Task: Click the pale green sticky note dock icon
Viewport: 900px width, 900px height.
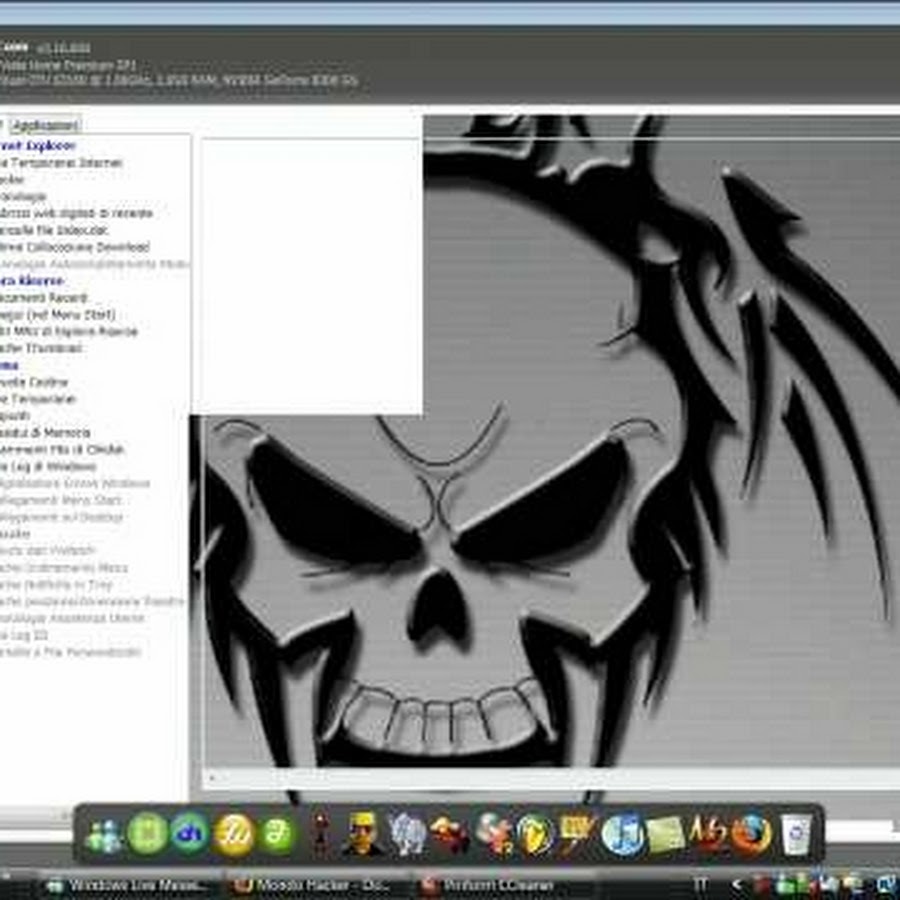Action: 665,835
